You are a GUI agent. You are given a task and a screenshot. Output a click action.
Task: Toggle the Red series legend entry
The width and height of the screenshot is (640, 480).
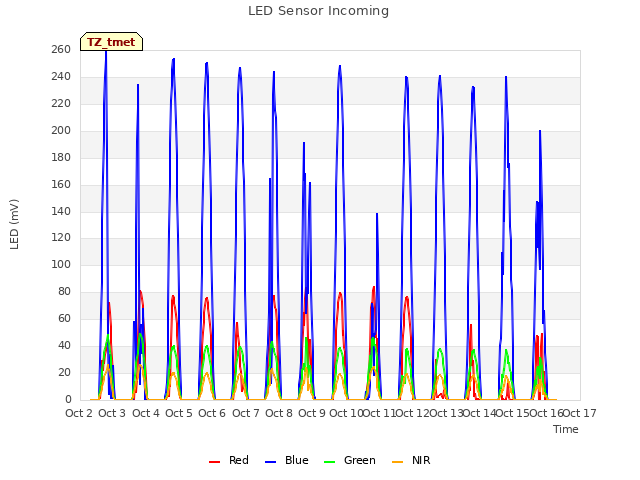(x=229, y=460)
